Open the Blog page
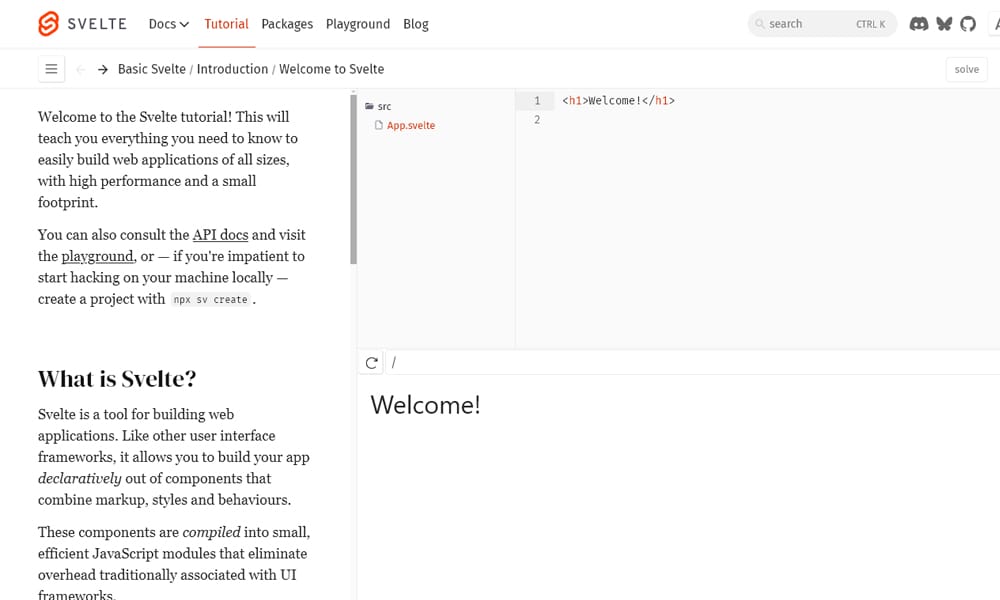The image size is (1000, 600). pyautogui.click(x=416, y=24)
